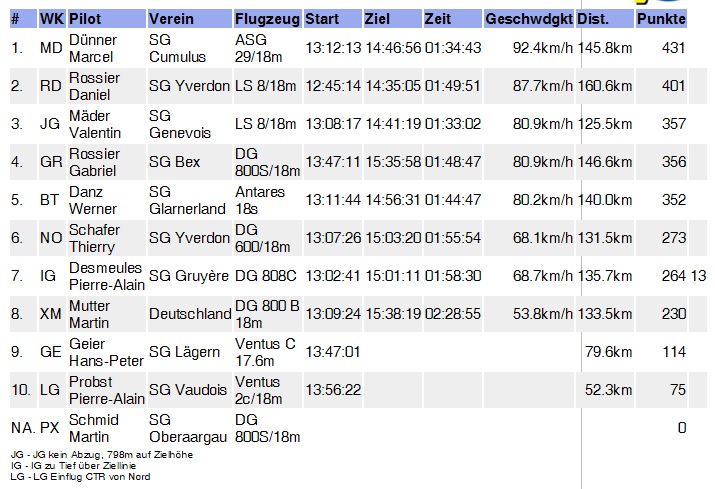Click the LG Einflug CTR footnote
Image resolution: width=715 pixels, height=489 pixels.
(80, 477)
